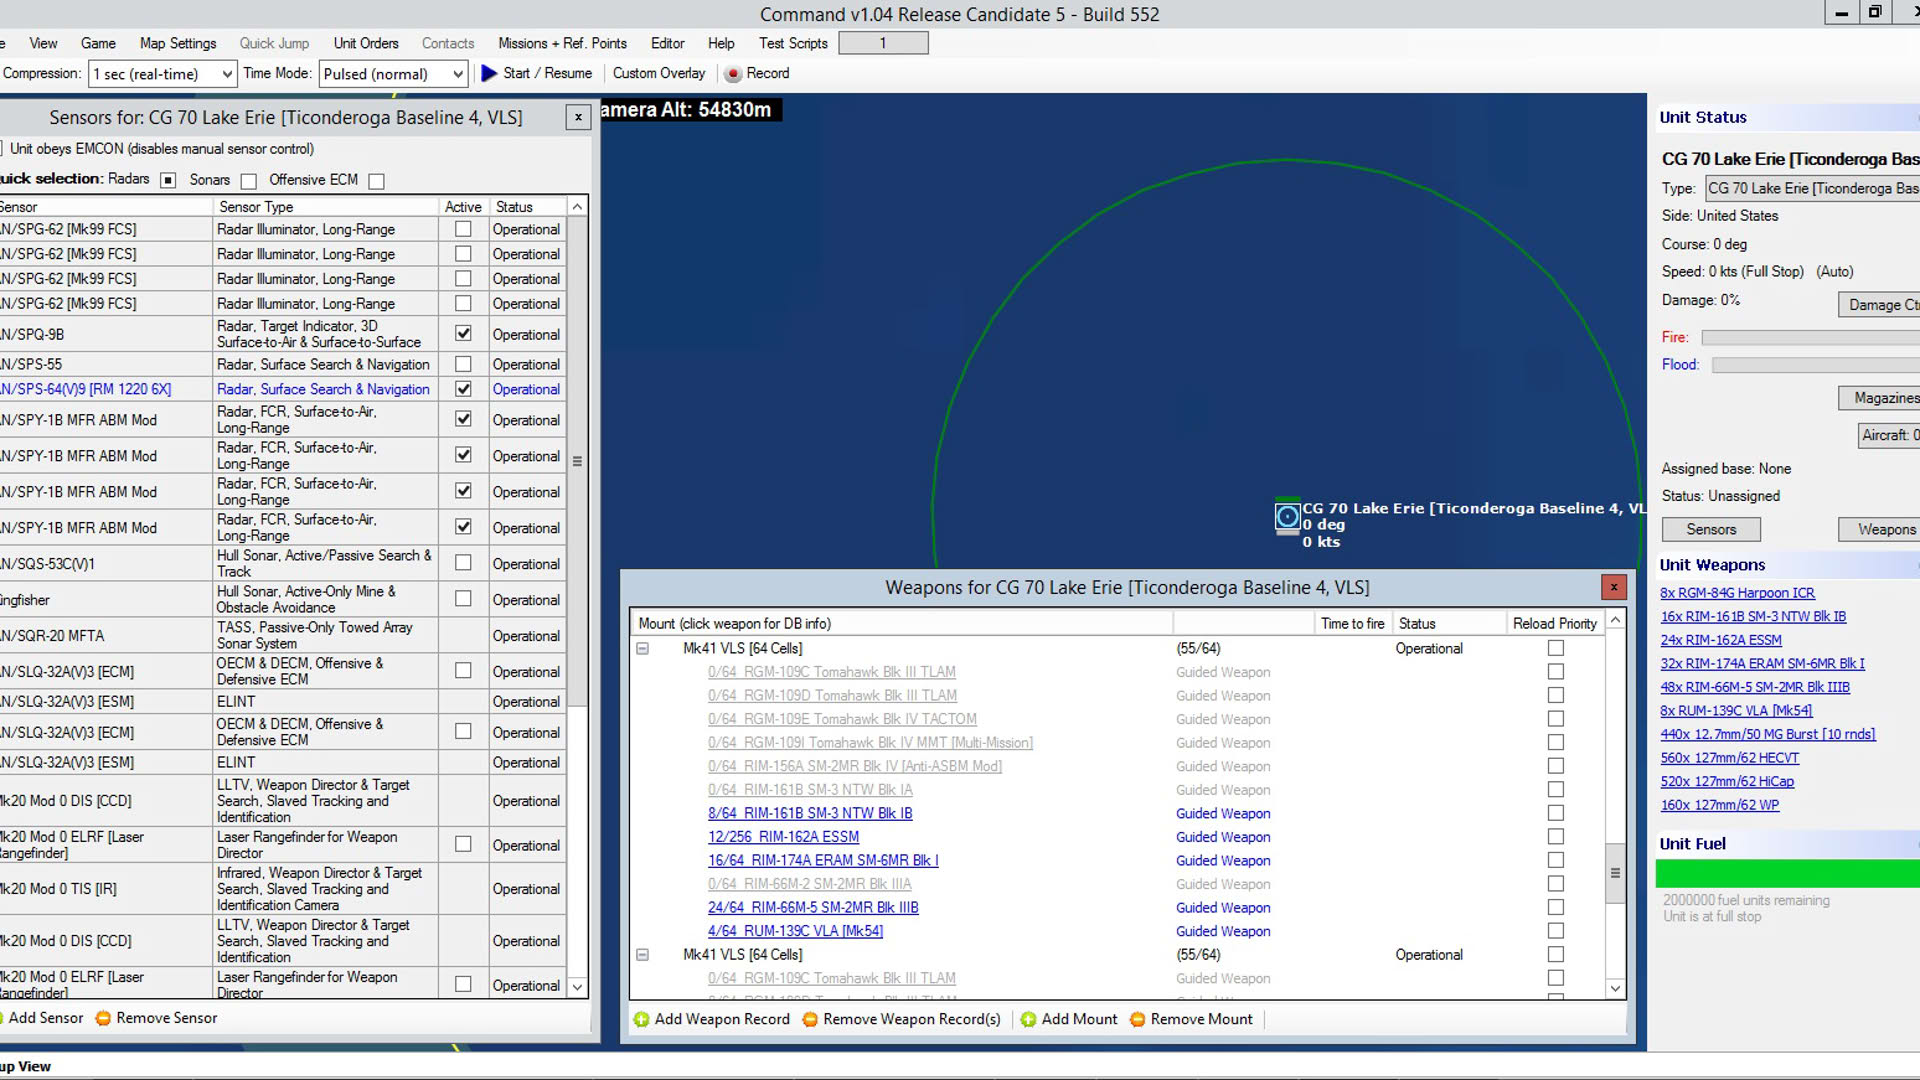1920x1080 pixels.
Task: Enable the Sonars quick selection checkbox
Action: 249,181
